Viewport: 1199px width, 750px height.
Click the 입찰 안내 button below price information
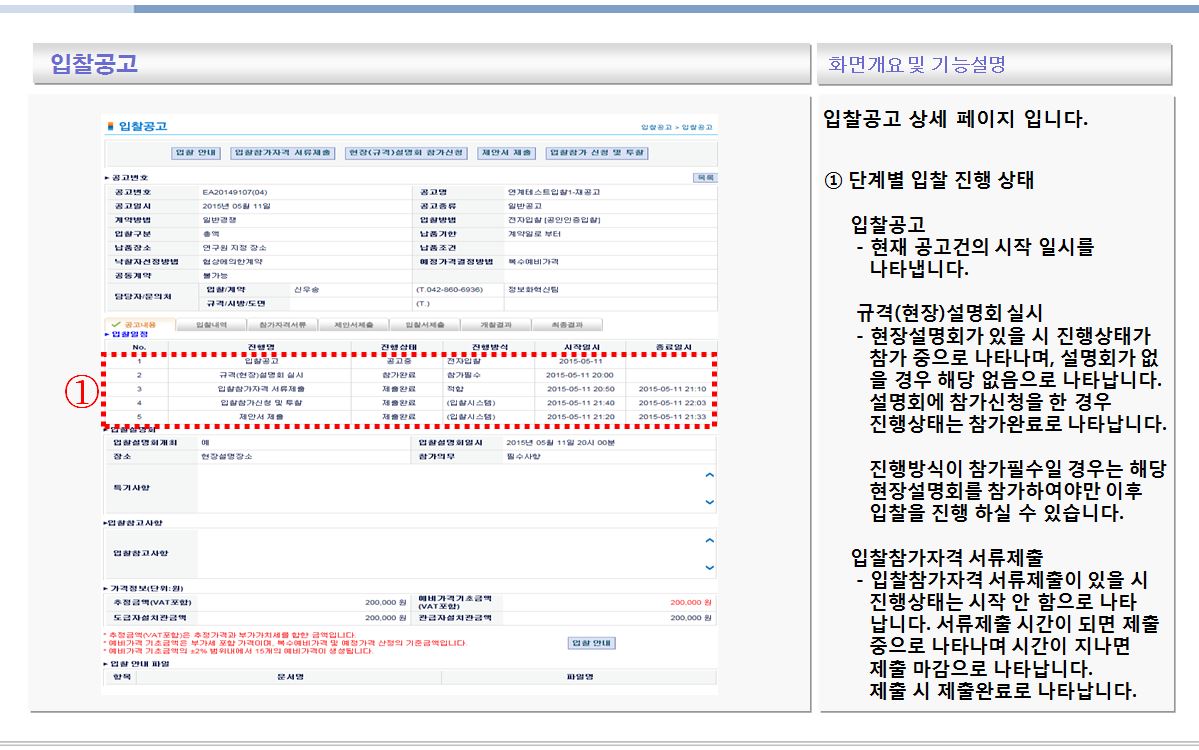pos(592,643)
